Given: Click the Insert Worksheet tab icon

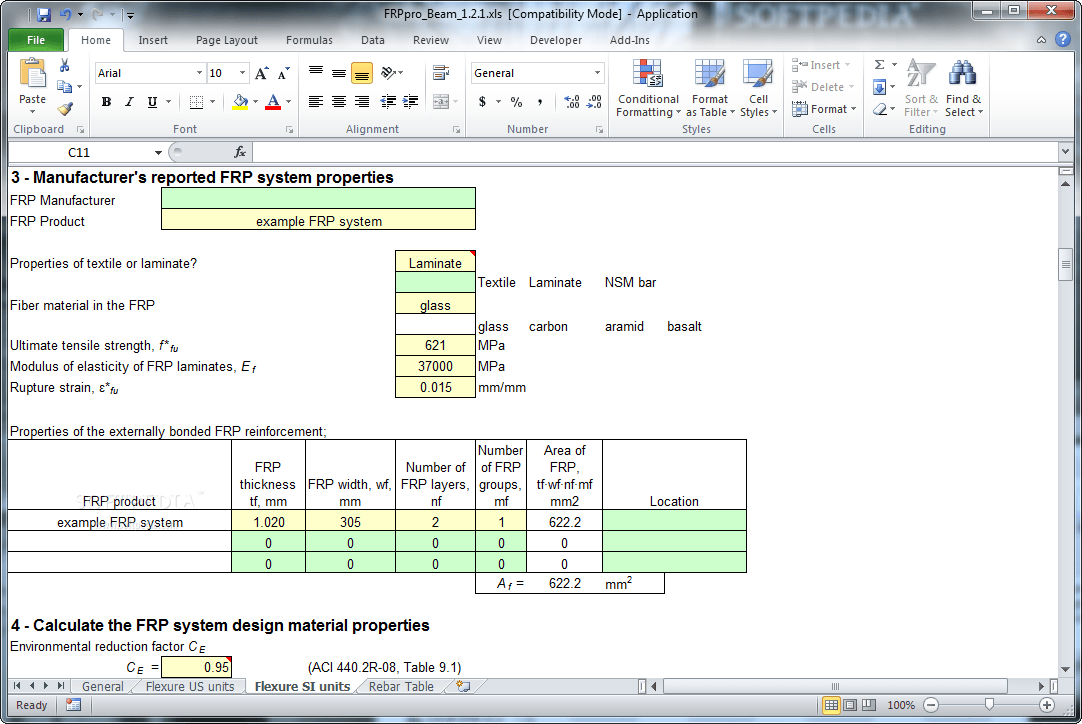Looking at the screenshot, I should pos(463,686).
